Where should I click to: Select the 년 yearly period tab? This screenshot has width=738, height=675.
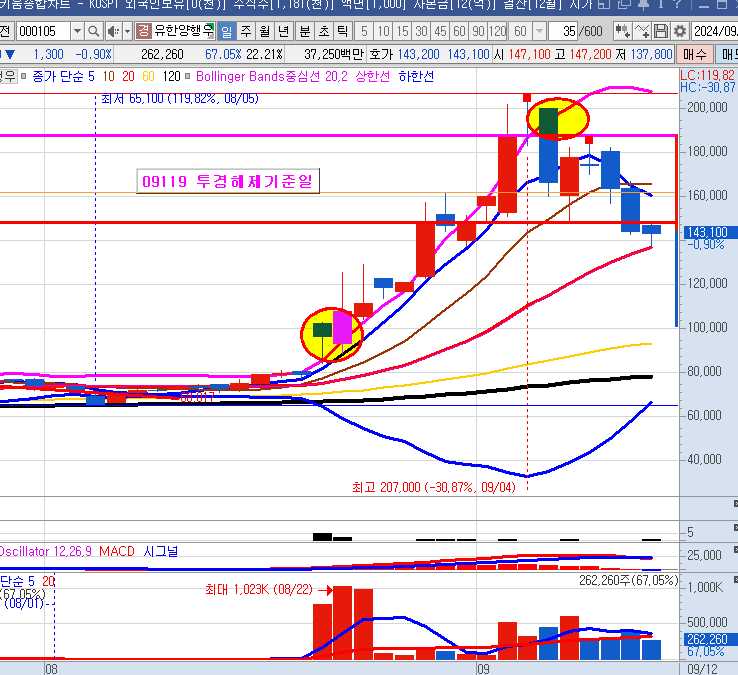tap(284, 31)
